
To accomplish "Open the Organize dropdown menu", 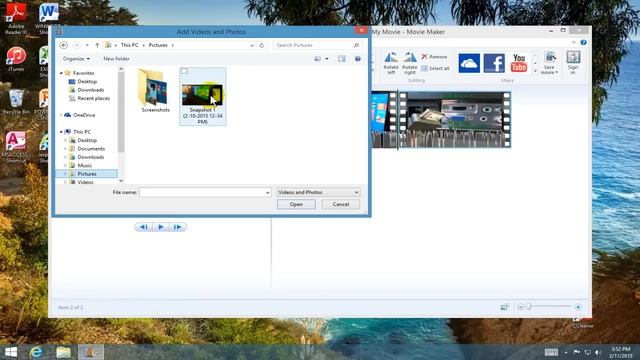I will 76,59.
